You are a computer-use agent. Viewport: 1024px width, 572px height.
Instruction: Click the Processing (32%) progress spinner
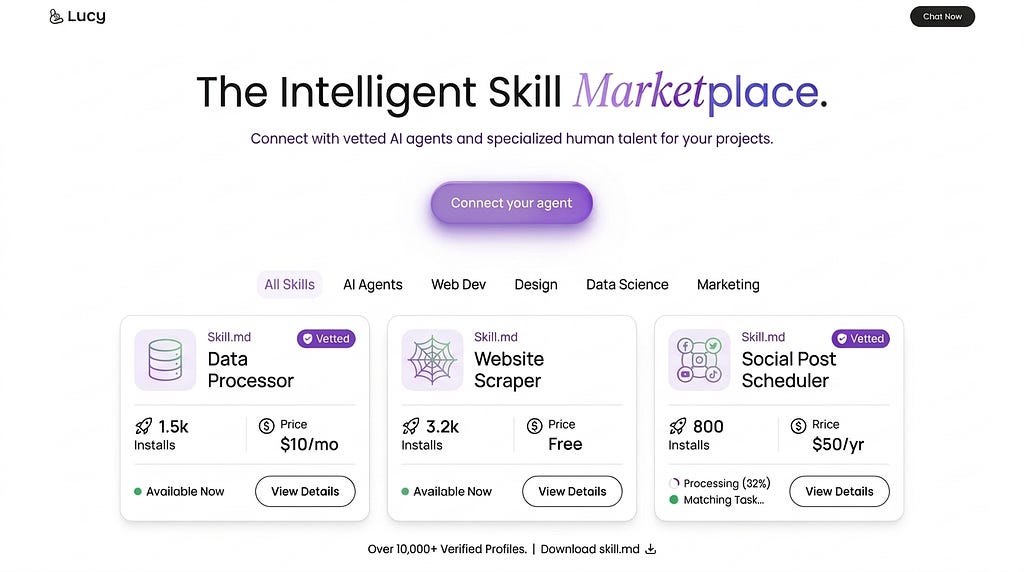click(675, 483)
